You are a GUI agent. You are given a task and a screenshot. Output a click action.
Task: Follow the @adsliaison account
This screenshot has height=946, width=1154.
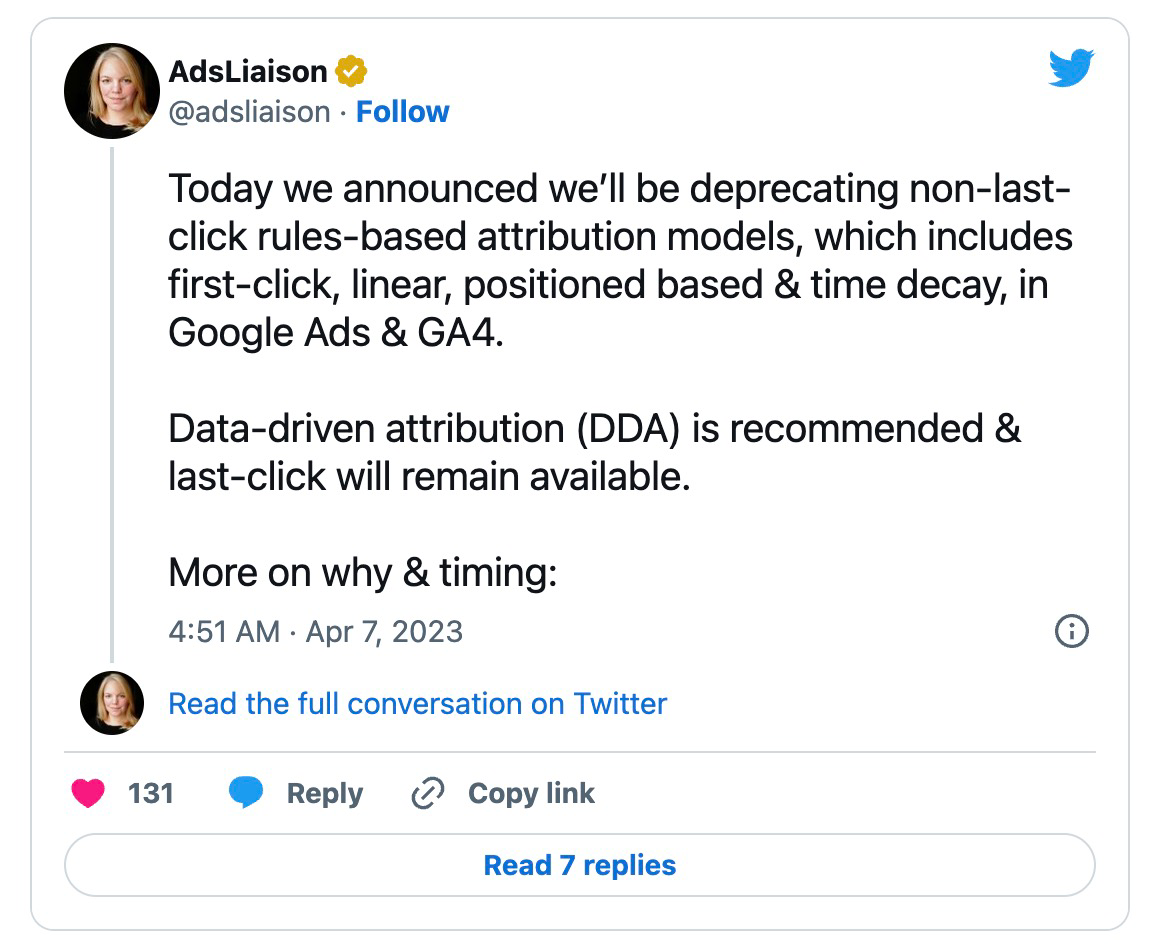pyautogui.click(x=403, y=112)
